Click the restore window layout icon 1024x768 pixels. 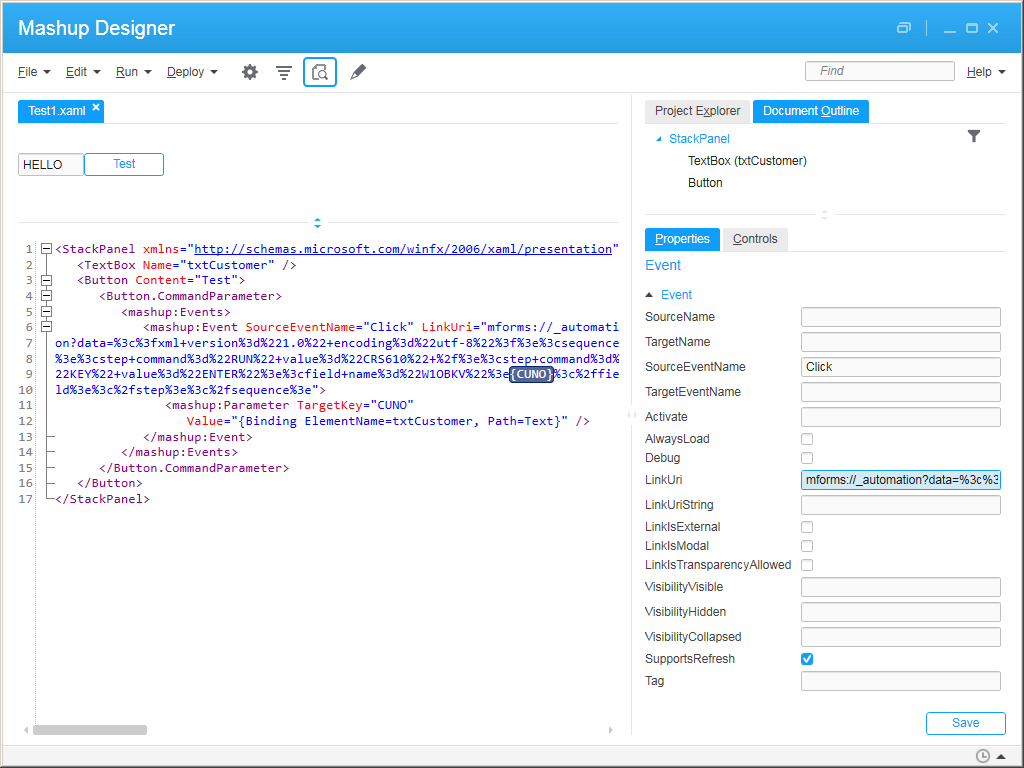(x=904, y=28)
